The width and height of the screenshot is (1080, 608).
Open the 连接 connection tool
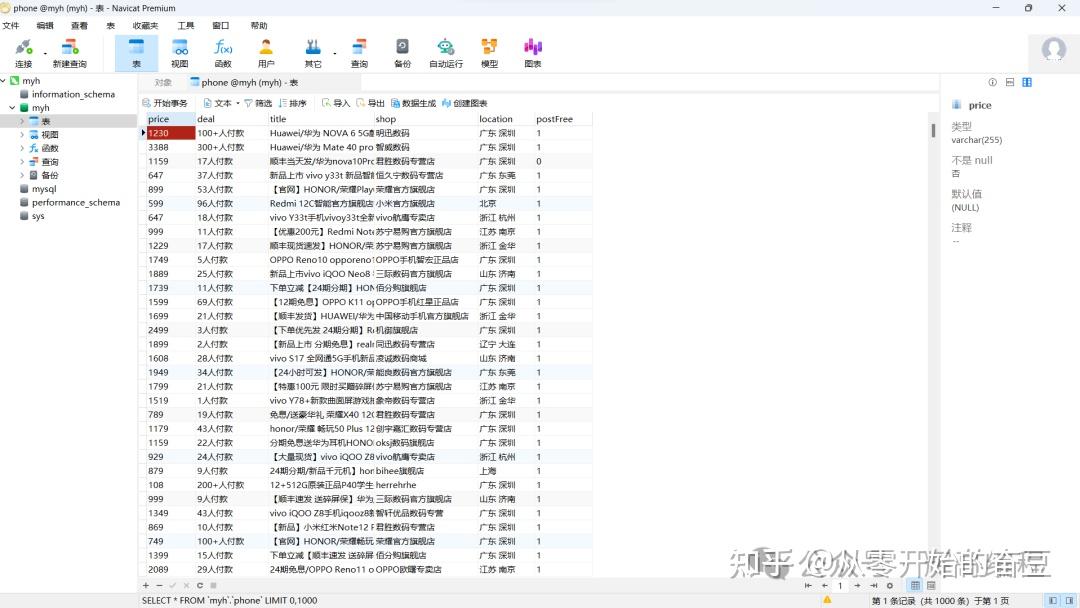pyautogui.click(x=23, y=53)
